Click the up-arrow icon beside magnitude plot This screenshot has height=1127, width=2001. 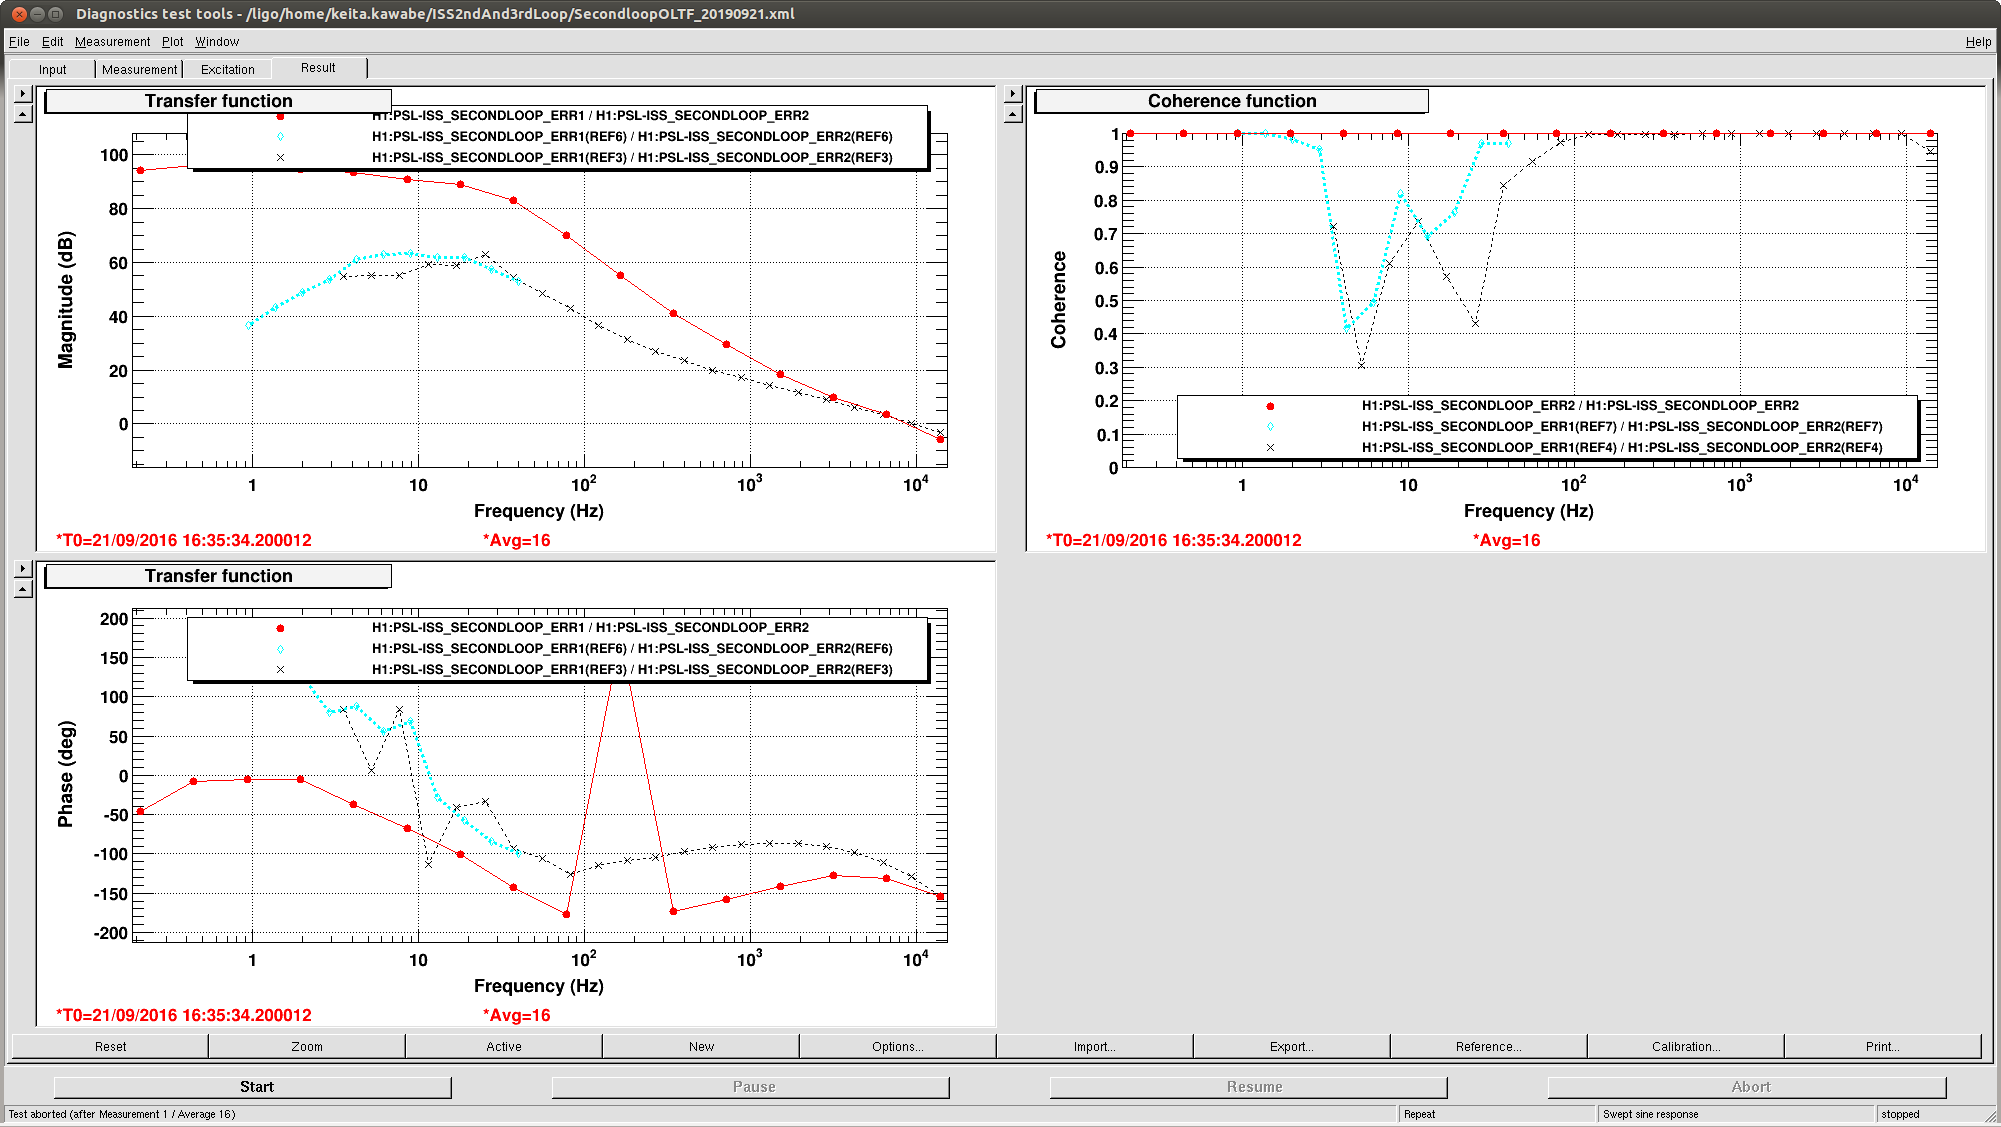[23, 114]
